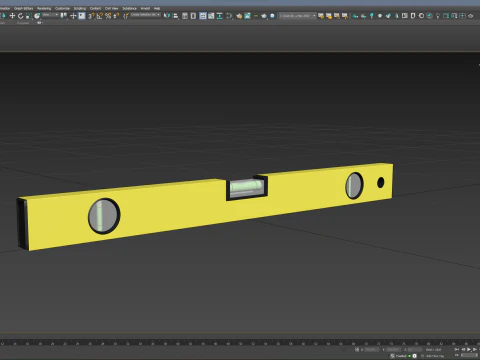Click Y coordinate input field

point(394,349)
